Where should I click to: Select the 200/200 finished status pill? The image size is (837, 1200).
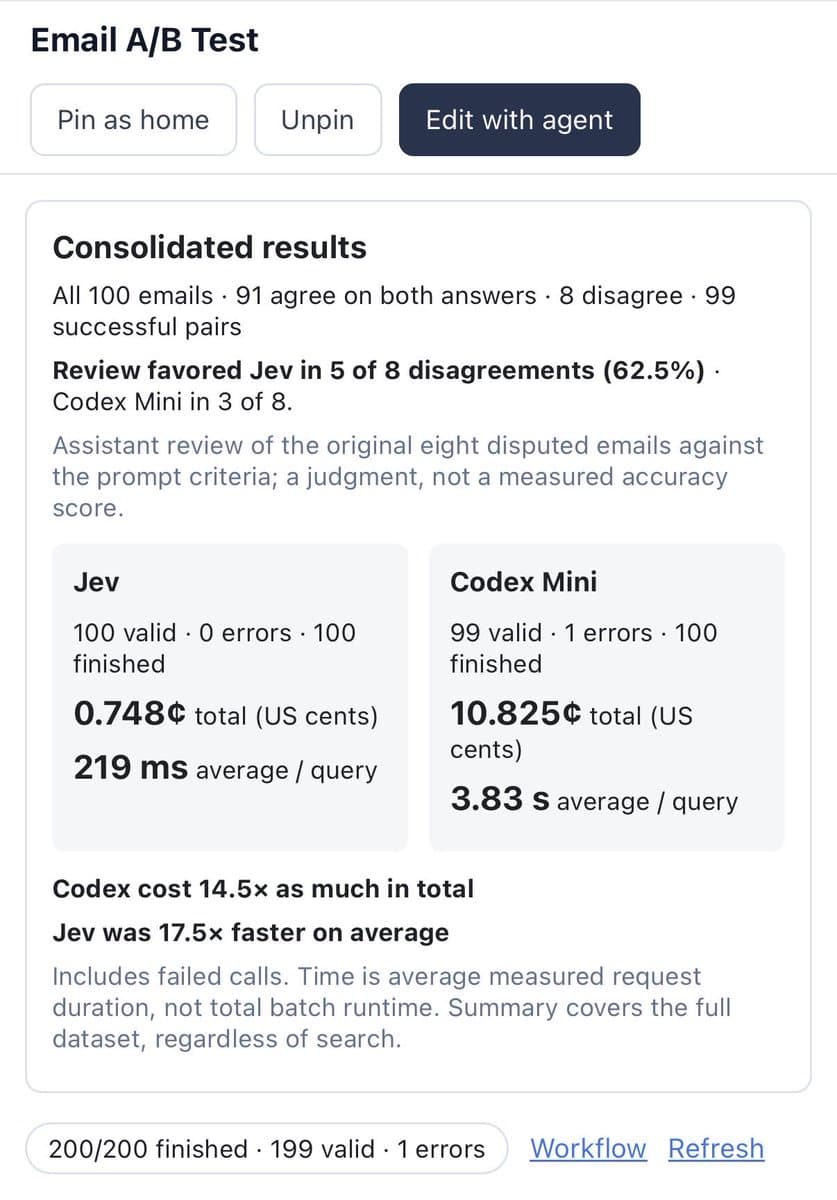(267, 1149)
